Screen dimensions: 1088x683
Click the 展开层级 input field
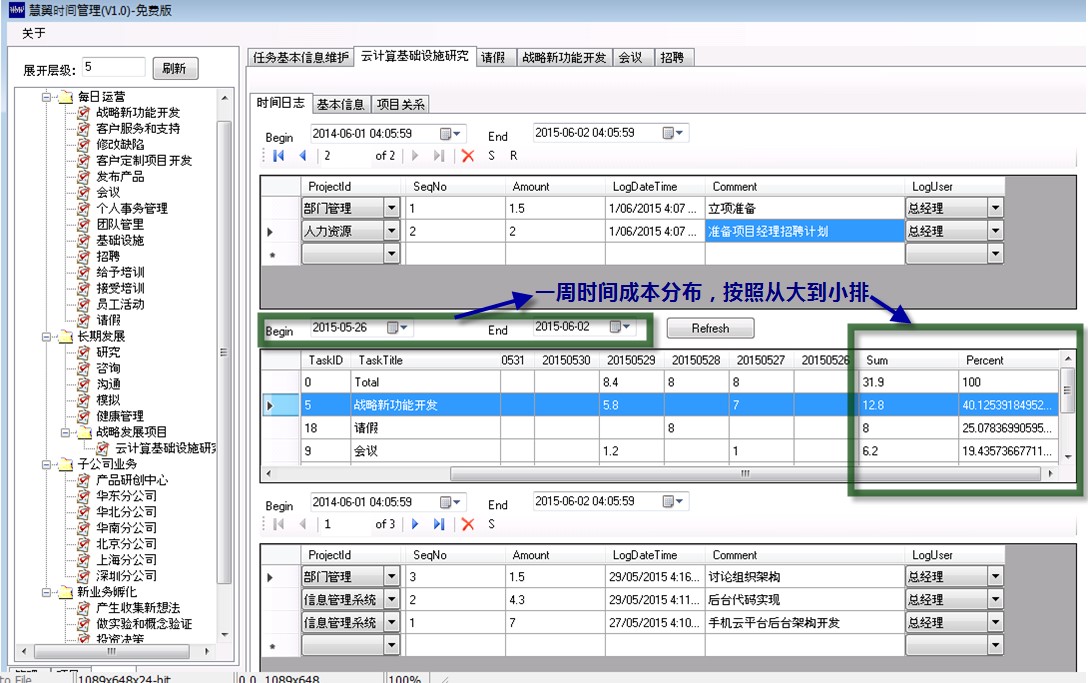(x=114, y=67)
